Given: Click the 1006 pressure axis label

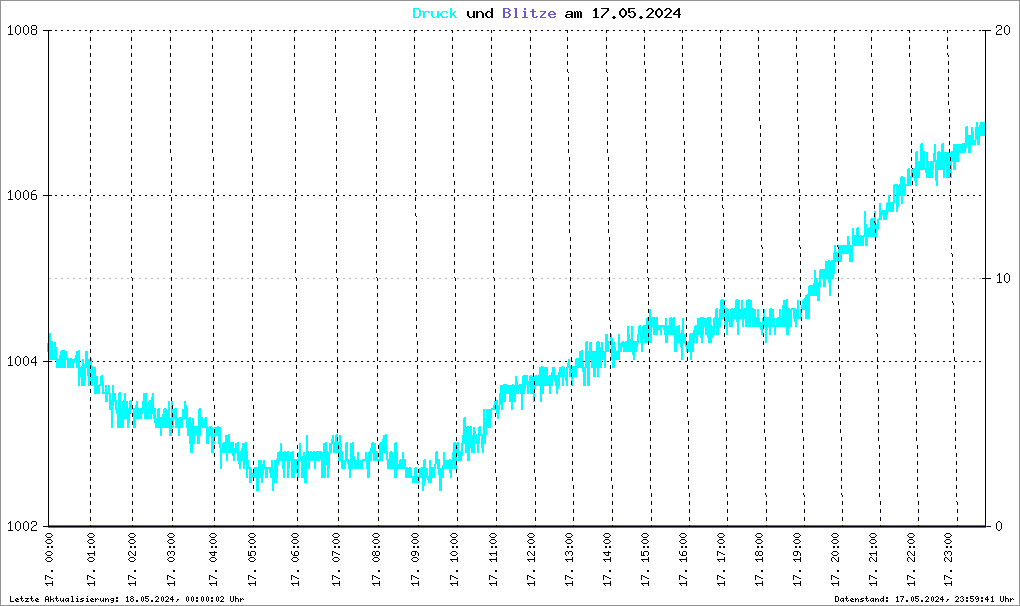Looking at the screenshot, I should tap(22, 195).
